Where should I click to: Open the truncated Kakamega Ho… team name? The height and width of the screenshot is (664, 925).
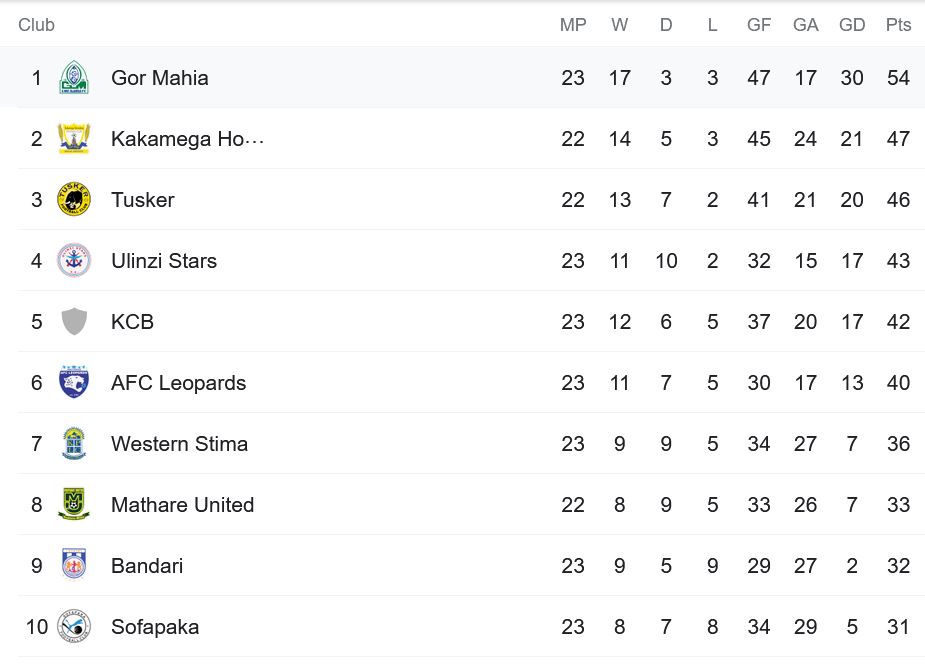click(x=187, y=139)
